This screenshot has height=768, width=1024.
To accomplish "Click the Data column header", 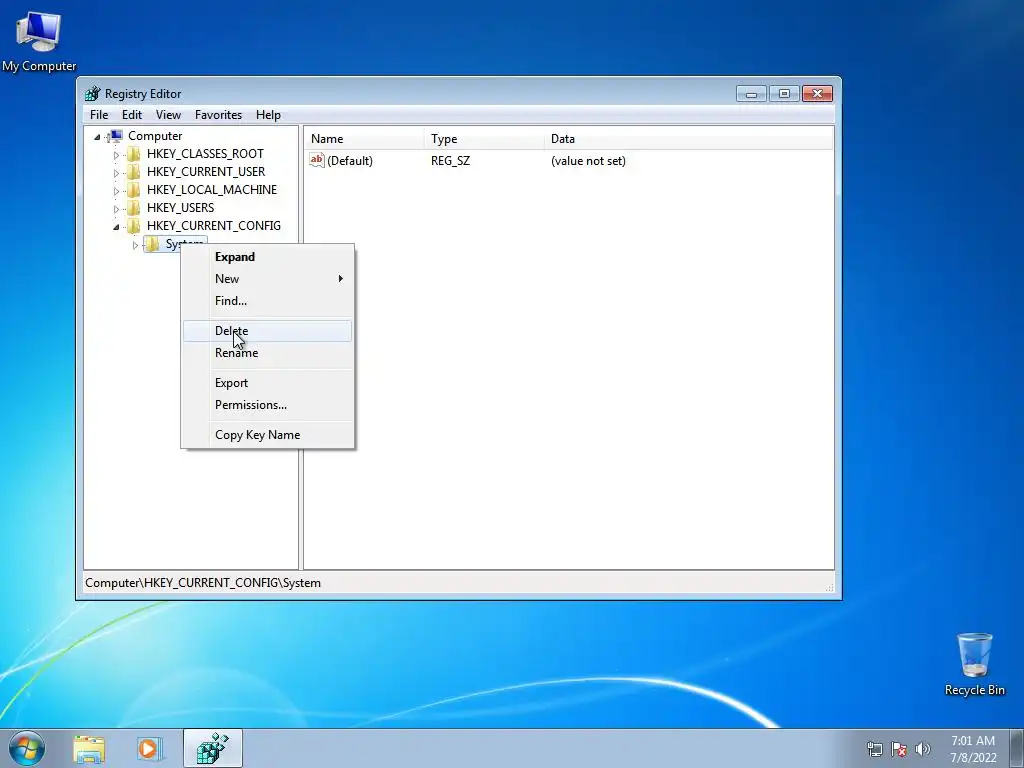I will pyautogui.click(x=689, y=139).
